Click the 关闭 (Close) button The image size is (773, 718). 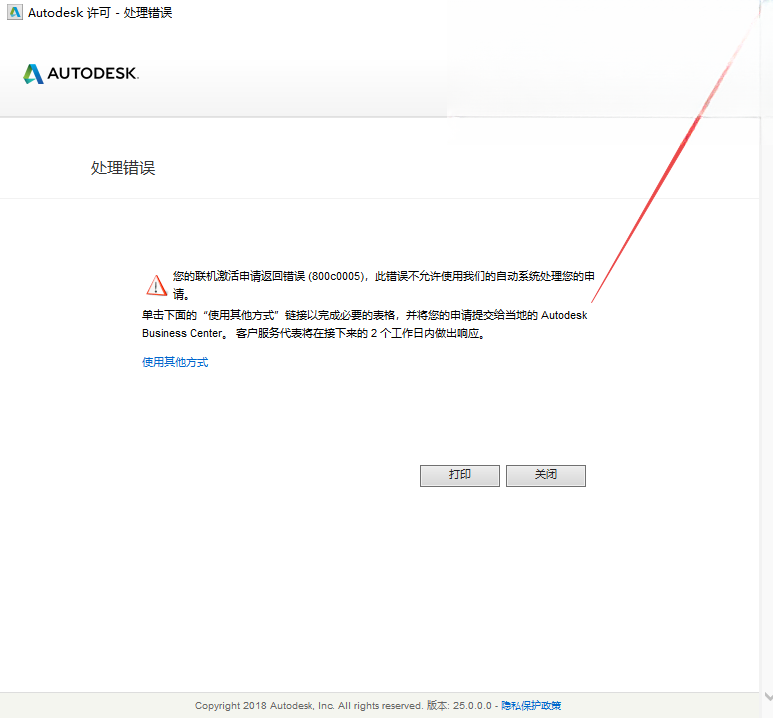[x=546, y=475]
